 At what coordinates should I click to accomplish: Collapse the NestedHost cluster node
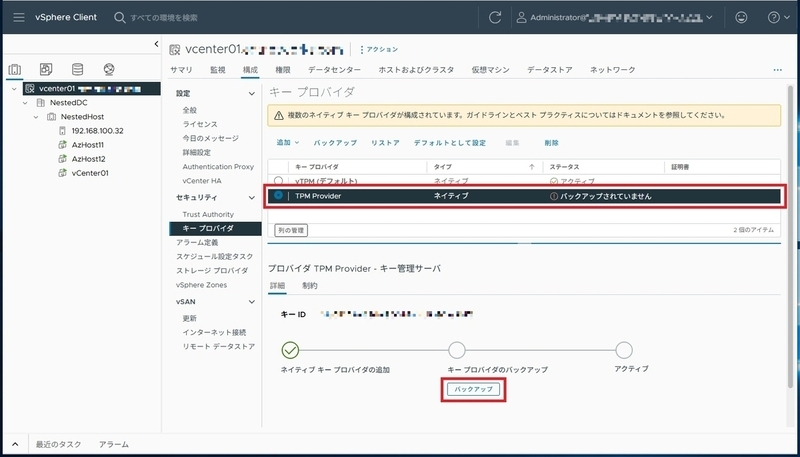[x=36, y=117]
